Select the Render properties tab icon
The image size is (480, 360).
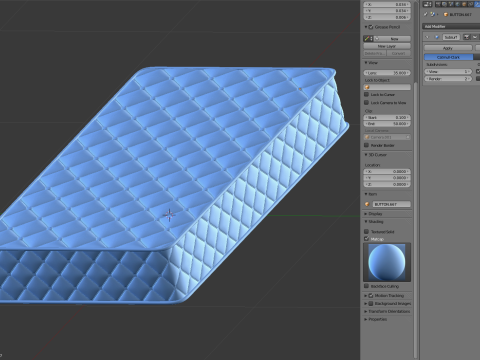click(438, 4)
